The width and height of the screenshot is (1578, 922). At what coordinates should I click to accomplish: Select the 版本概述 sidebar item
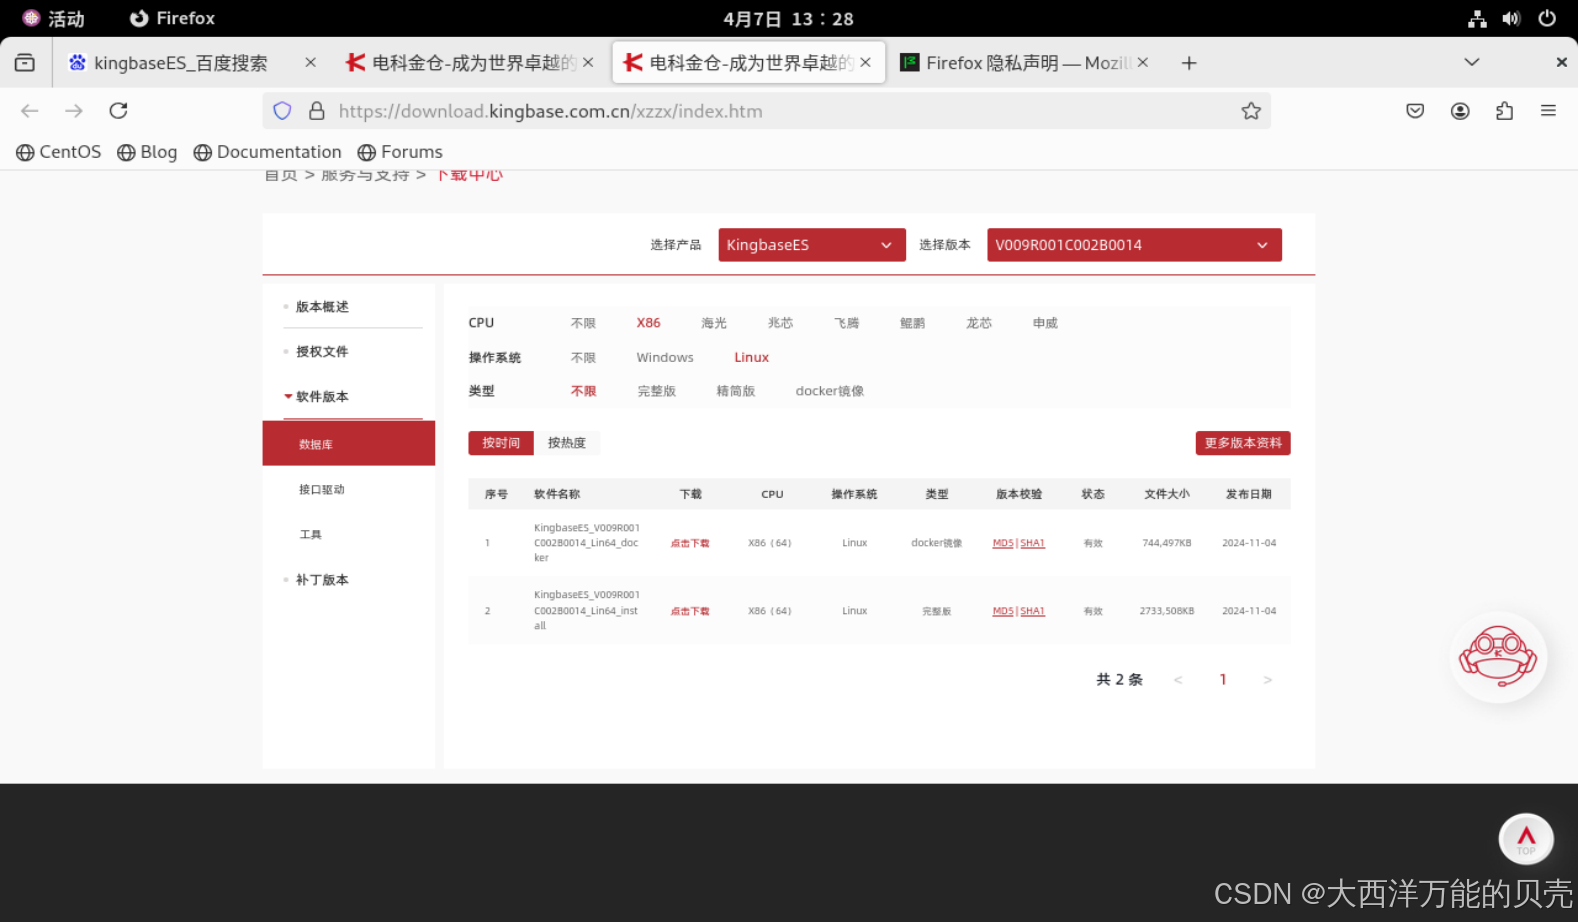pos(322,307)
